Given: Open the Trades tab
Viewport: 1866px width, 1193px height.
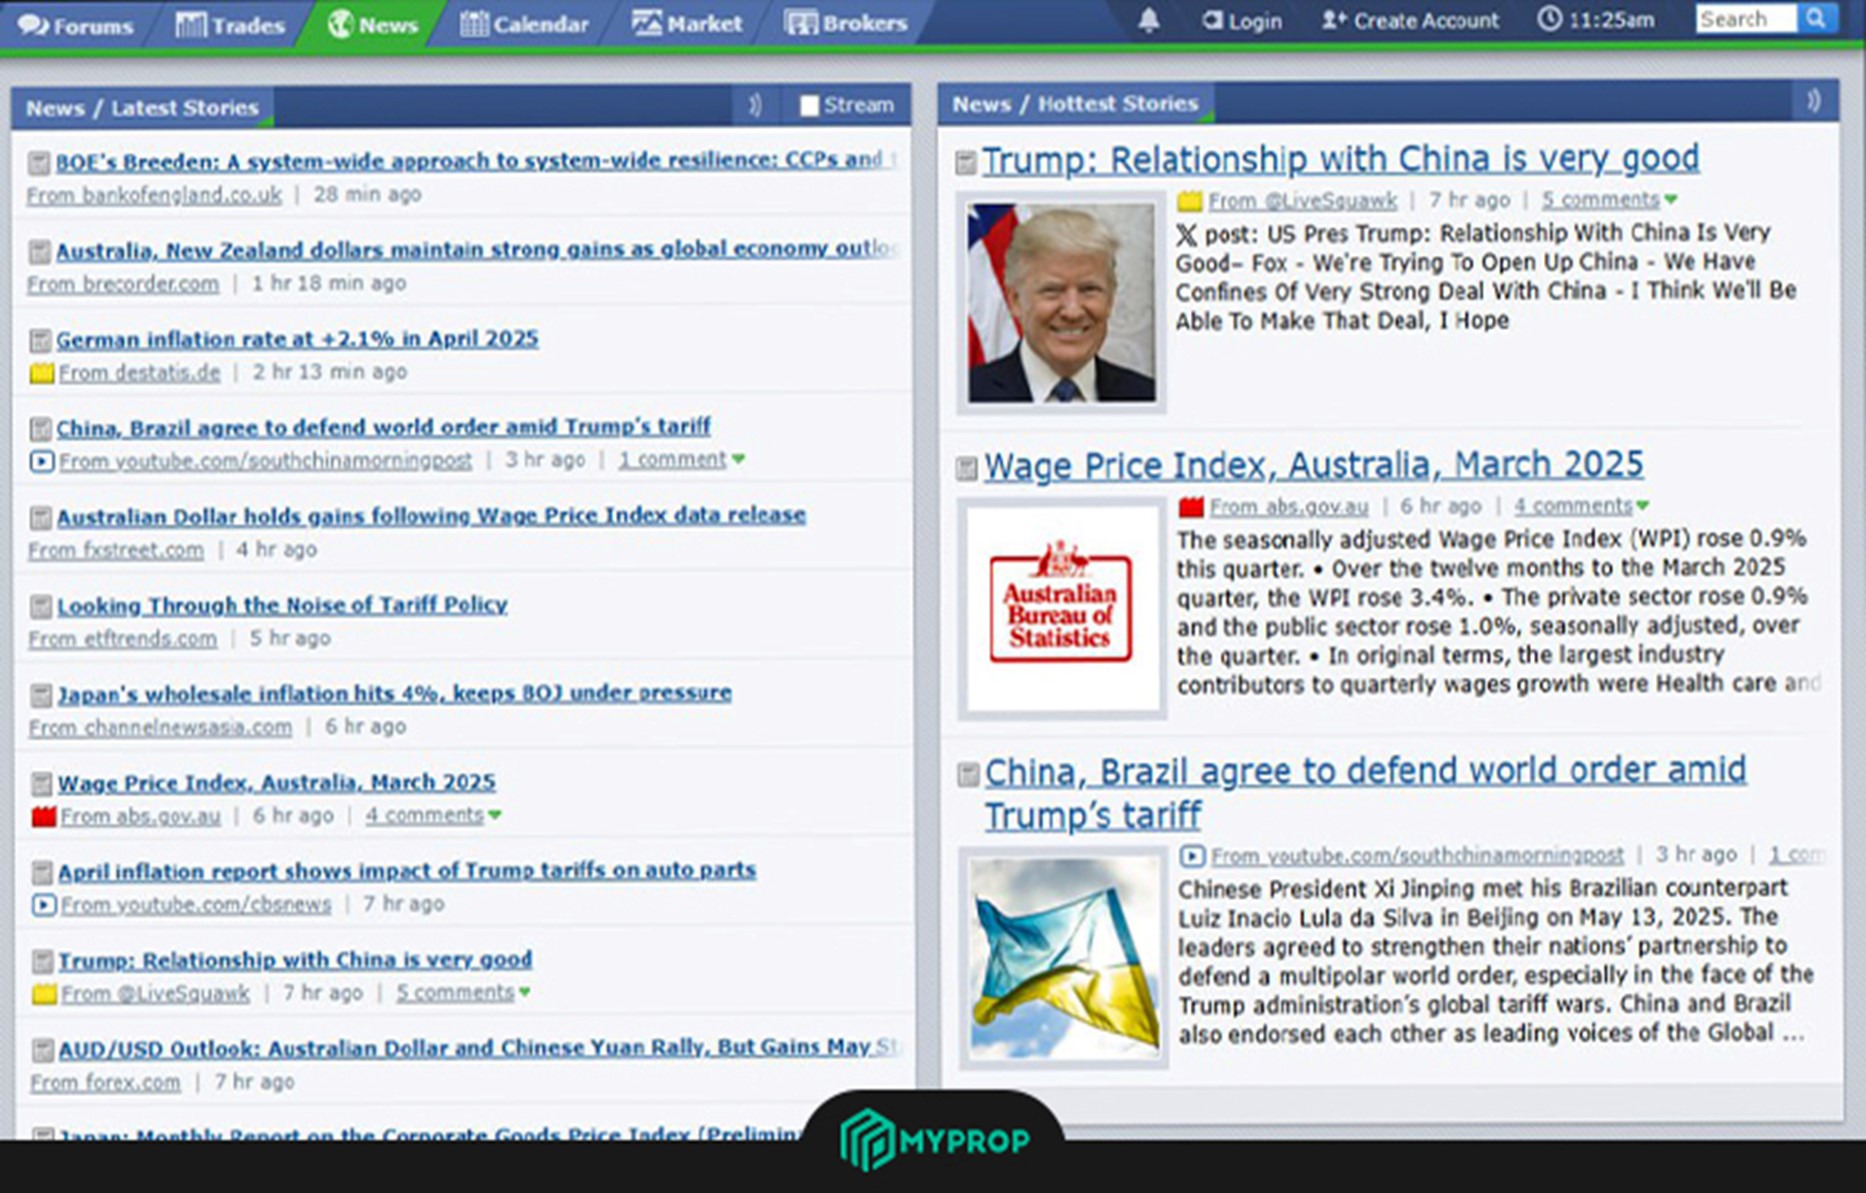Looking at the screenshot, I should click(229, 24).
